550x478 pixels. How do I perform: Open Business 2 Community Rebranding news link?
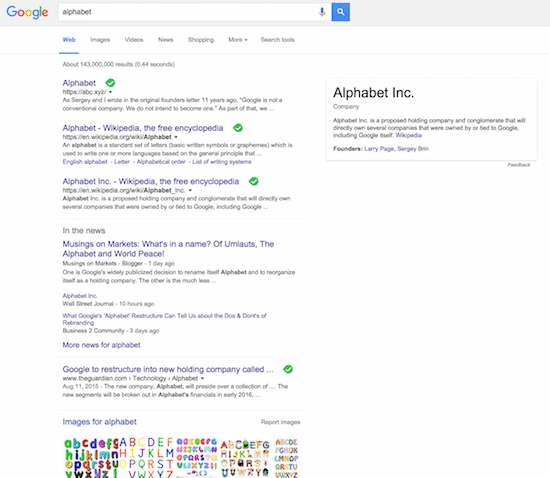[164, 319]
